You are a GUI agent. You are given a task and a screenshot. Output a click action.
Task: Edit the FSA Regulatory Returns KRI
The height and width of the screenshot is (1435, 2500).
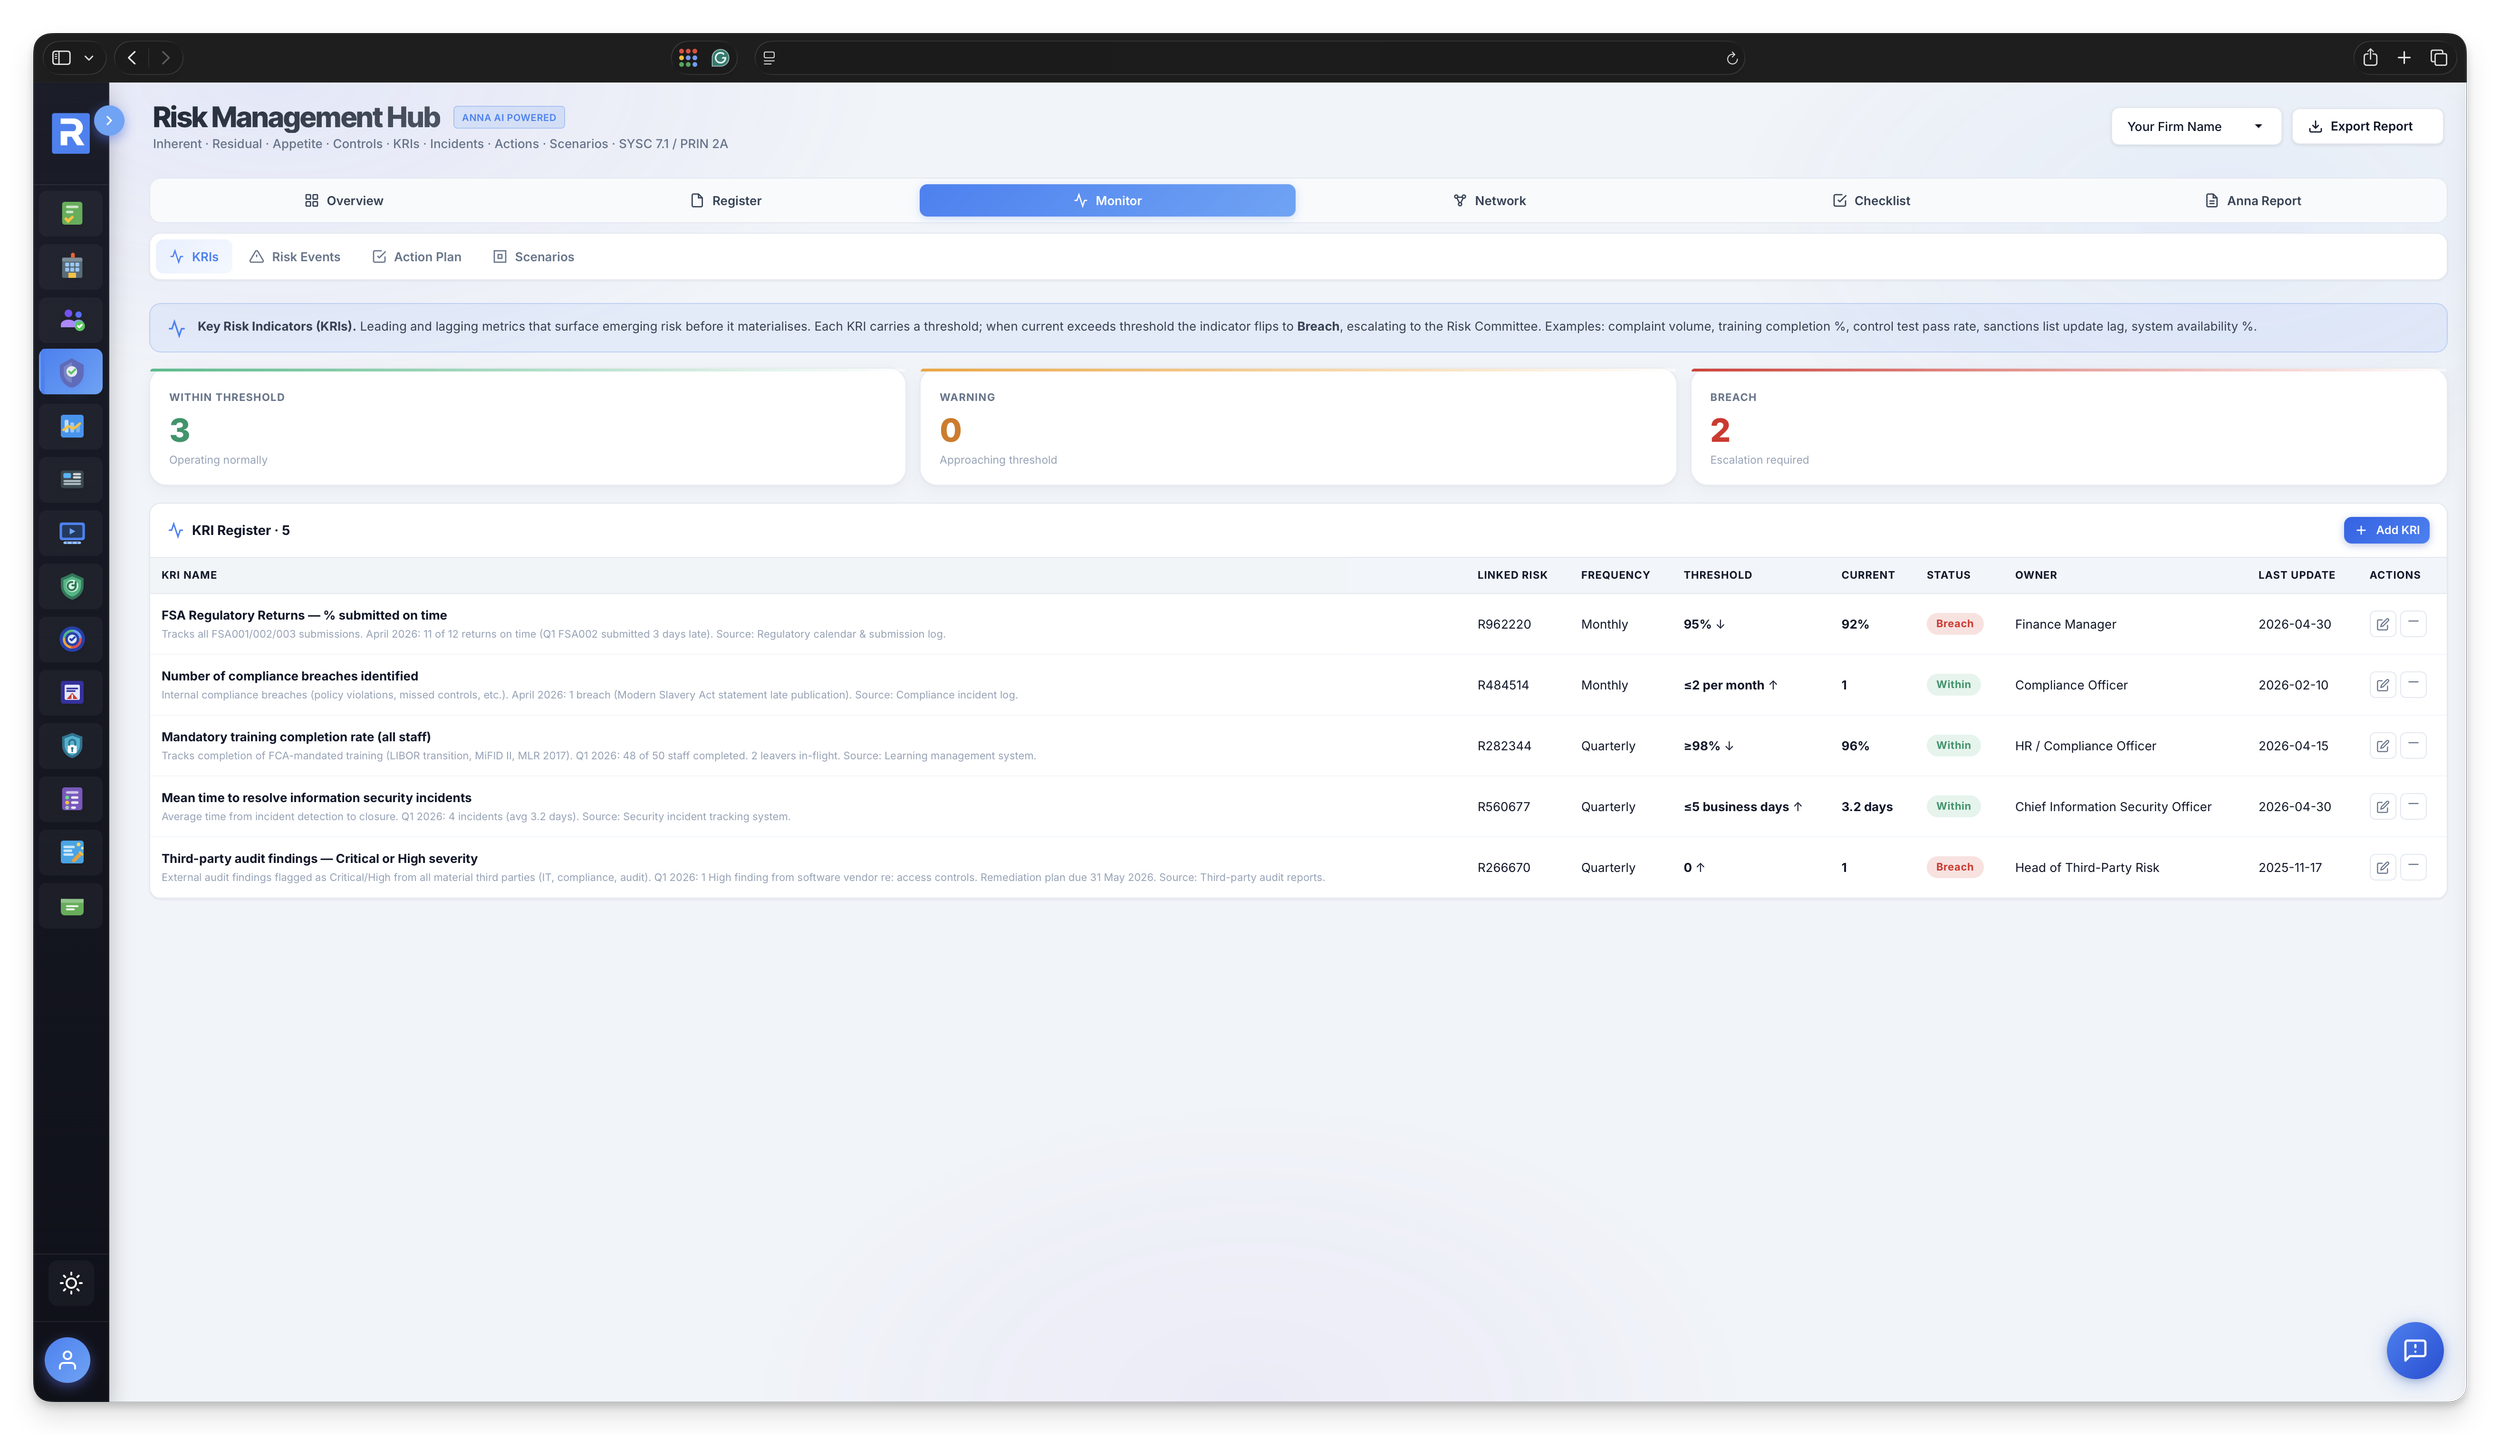[2382, 624]
